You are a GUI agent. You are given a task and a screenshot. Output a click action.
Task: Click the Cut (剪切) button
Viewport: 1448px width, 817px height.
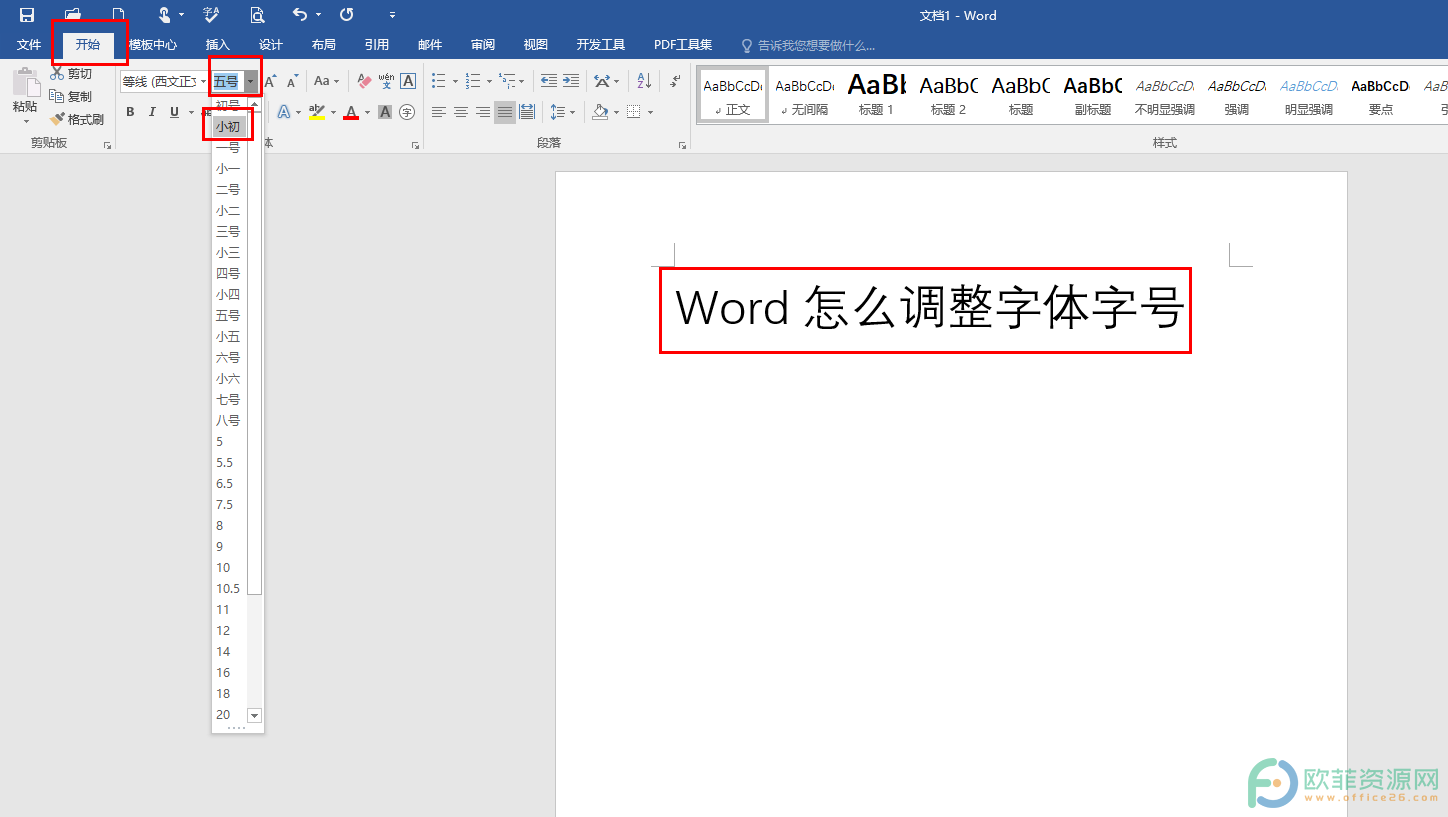[71, 74]
